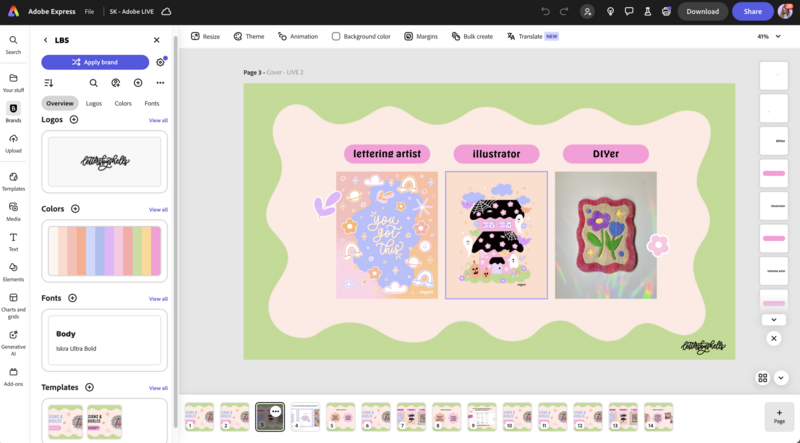
Task: Click the comments speech bubble icon
Action: pos(629,11)
